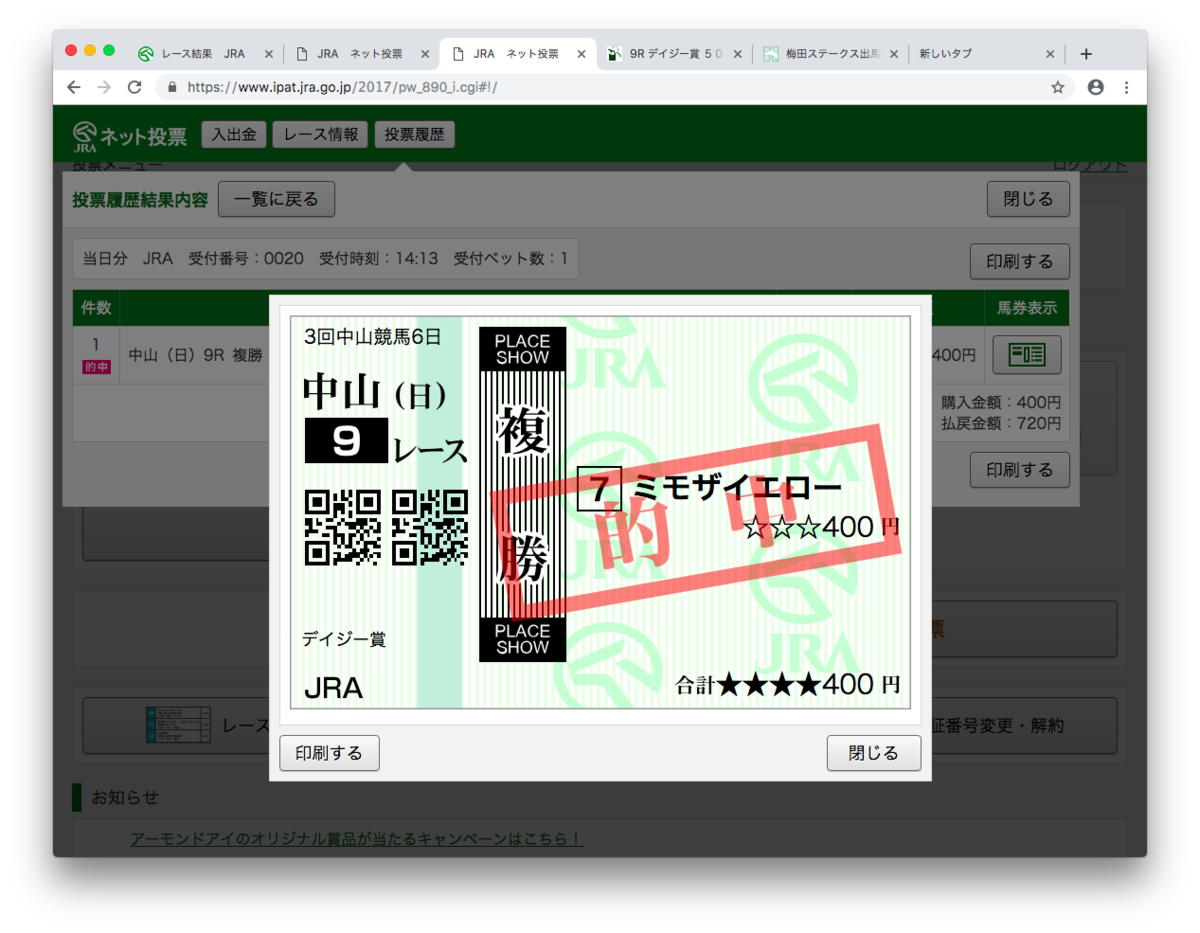Image resolution: width=1200 pixels, height=933 pixels.
Task: Close the 梅田ステークス出馬 tab
Action: click(x=893, y=54)
